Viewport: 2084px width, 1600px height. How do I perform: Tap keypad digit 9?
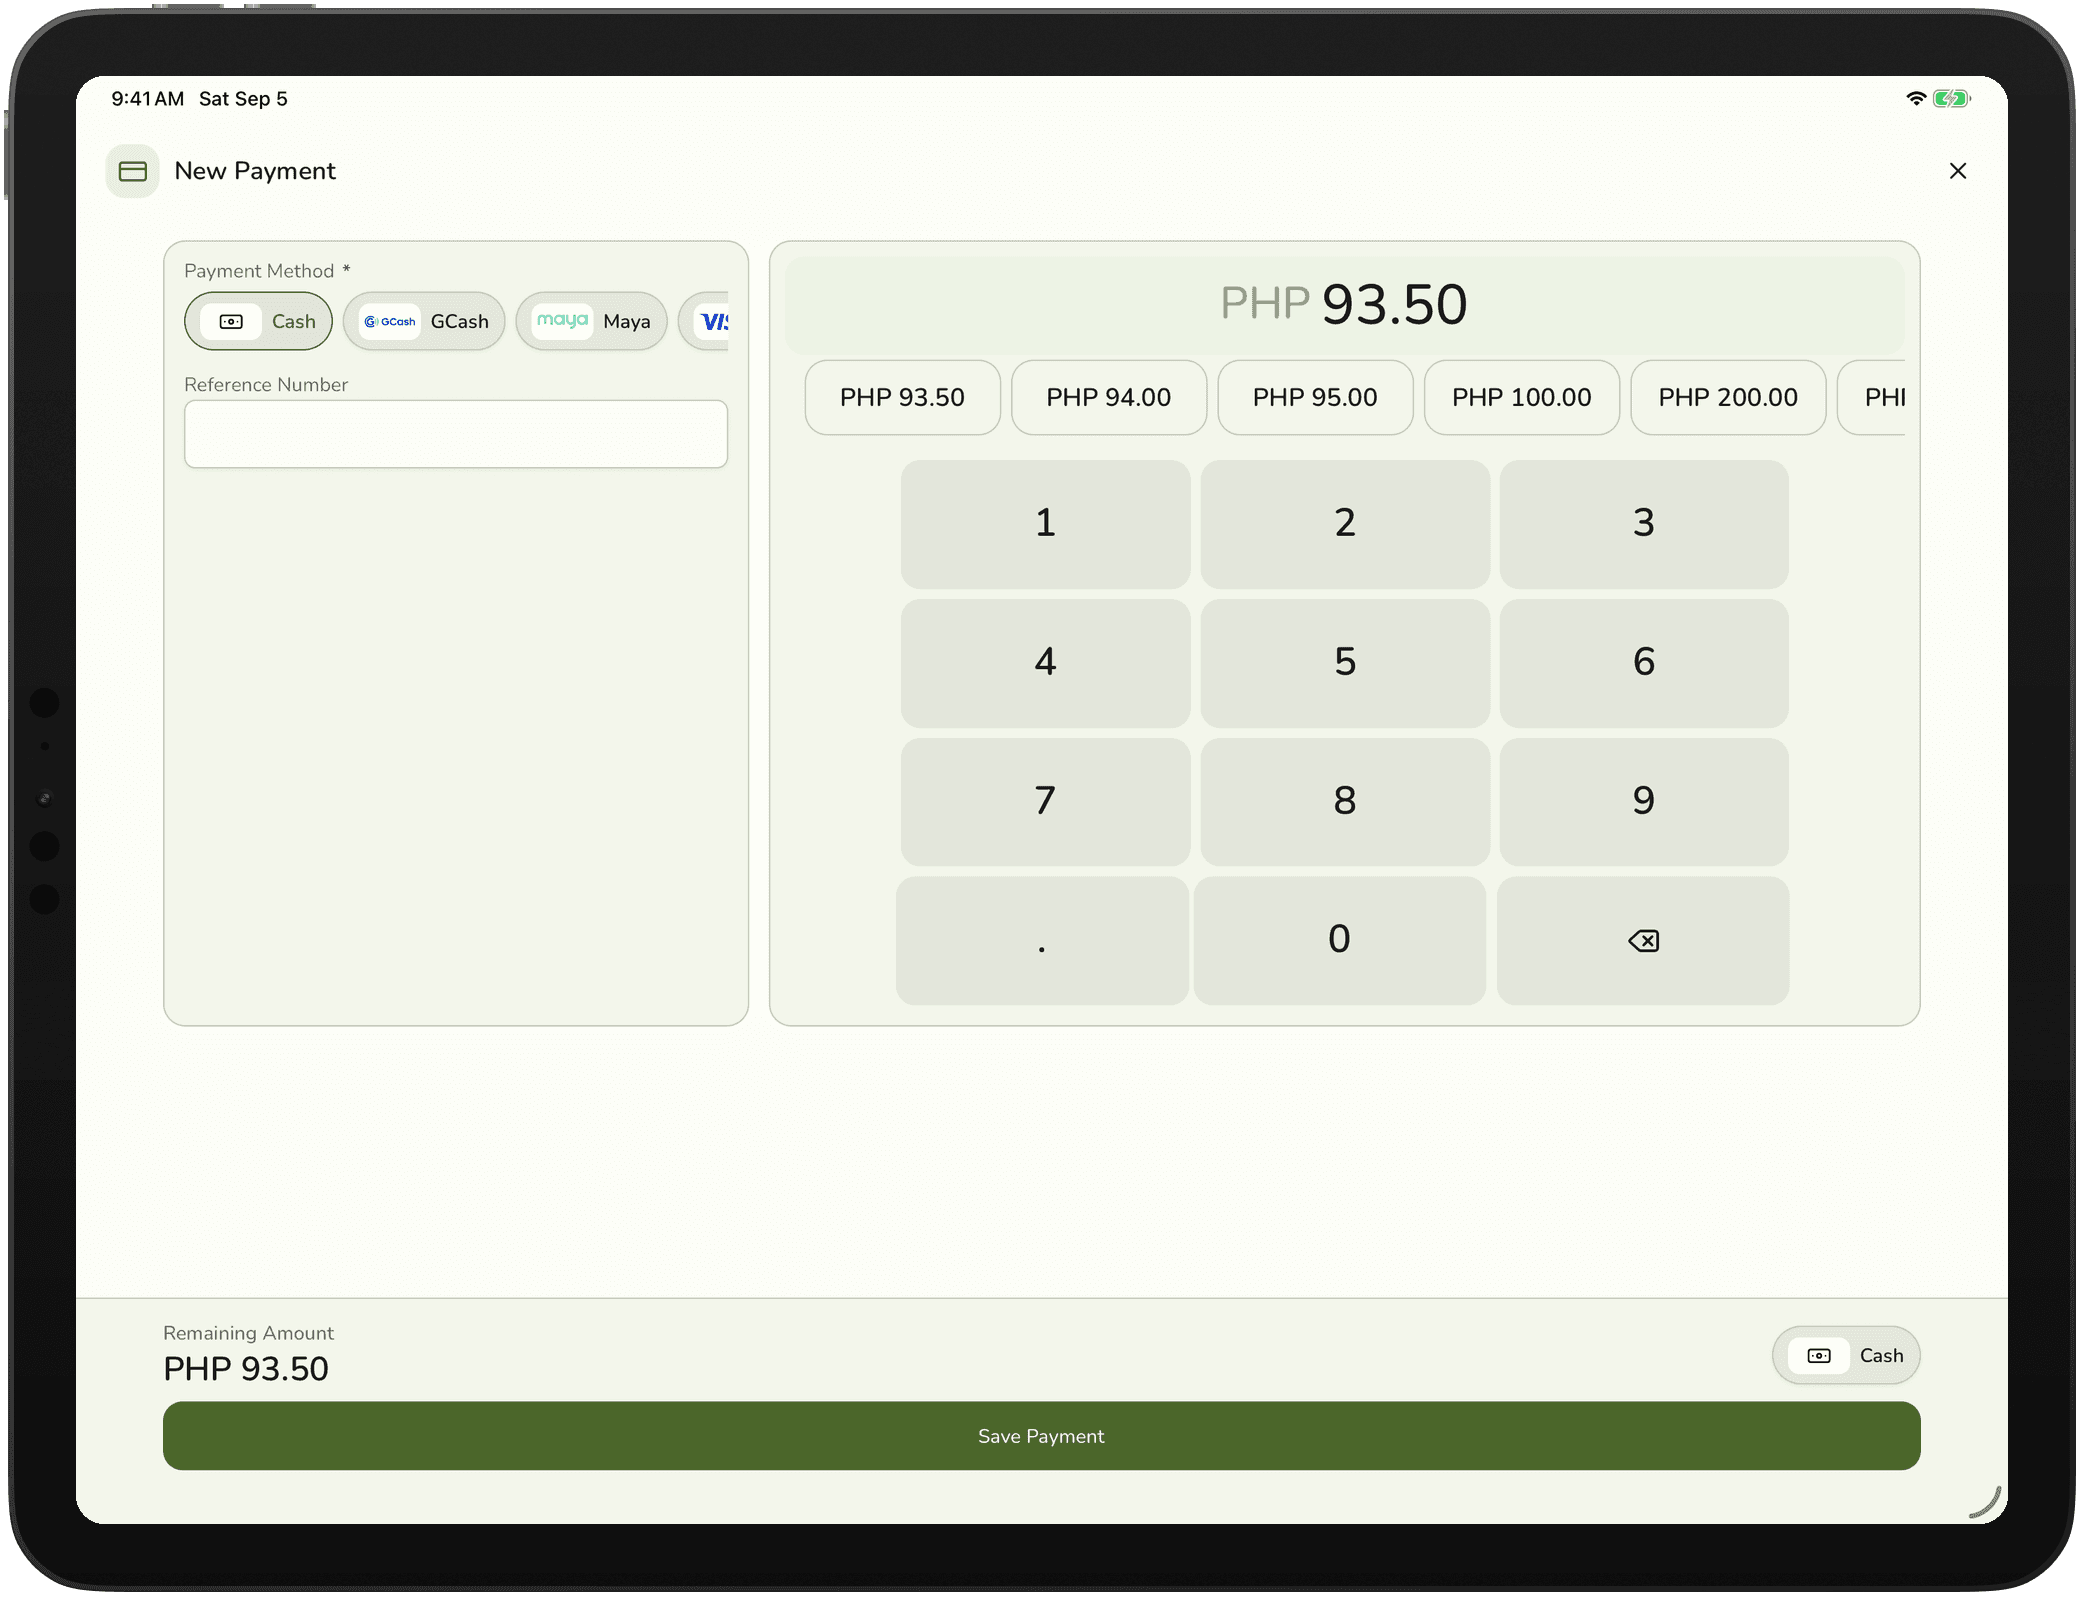click(1644, 802)
